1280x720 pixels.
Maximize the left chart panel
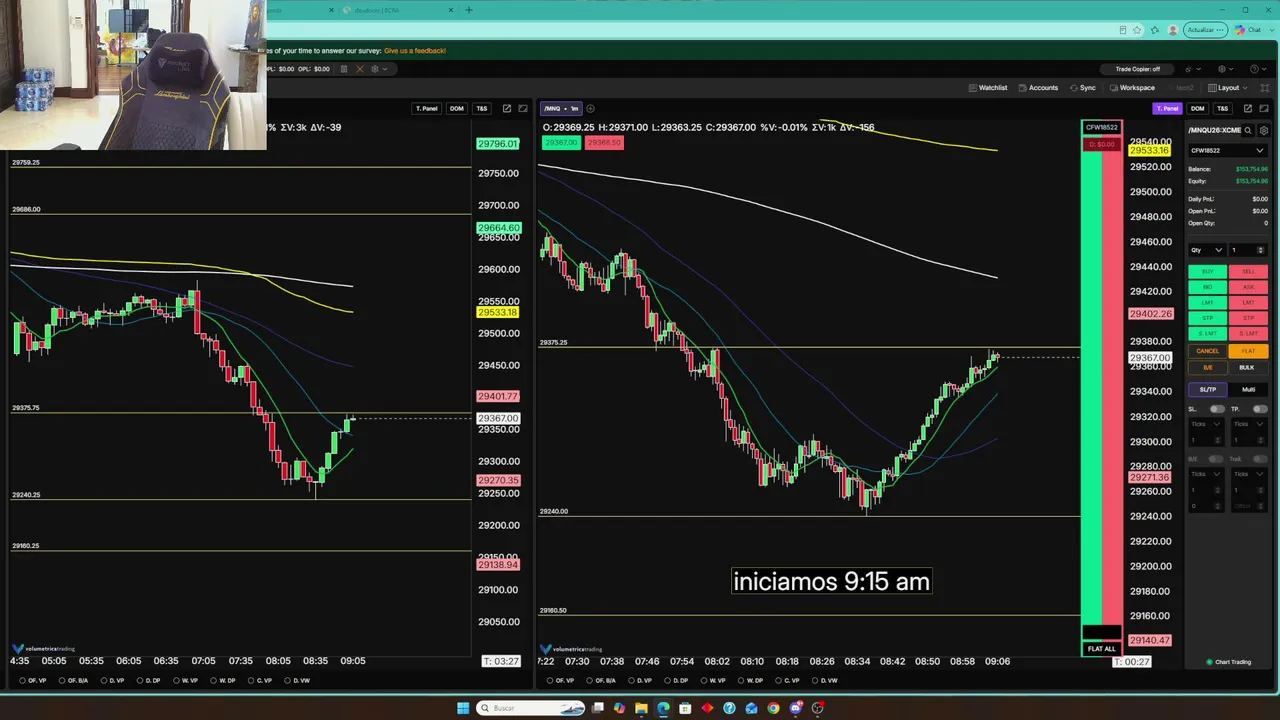[523, 108]
